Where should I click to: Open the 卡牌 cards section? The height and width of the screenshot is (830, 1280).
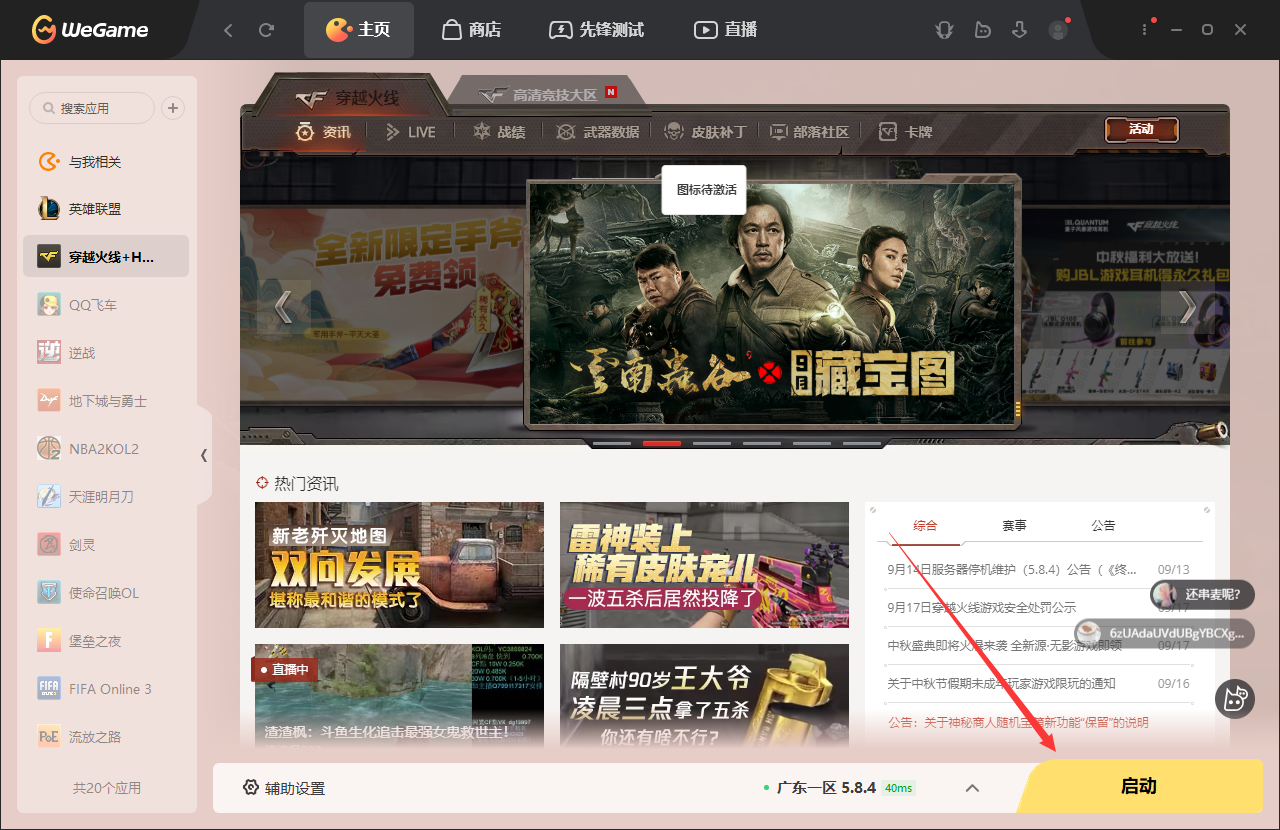pyautogui.click(x=906, y=131)
